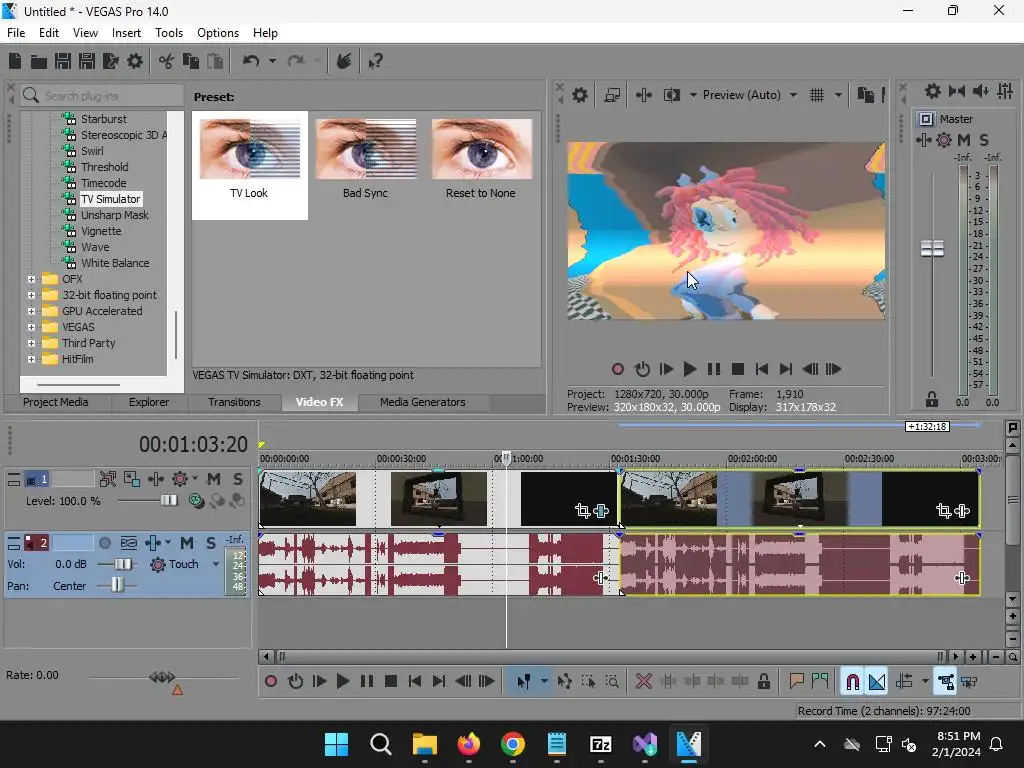Copy preview snapshot to clipboard
The height and width of the screenshot is (768, 1024).
tap(865, 95)
